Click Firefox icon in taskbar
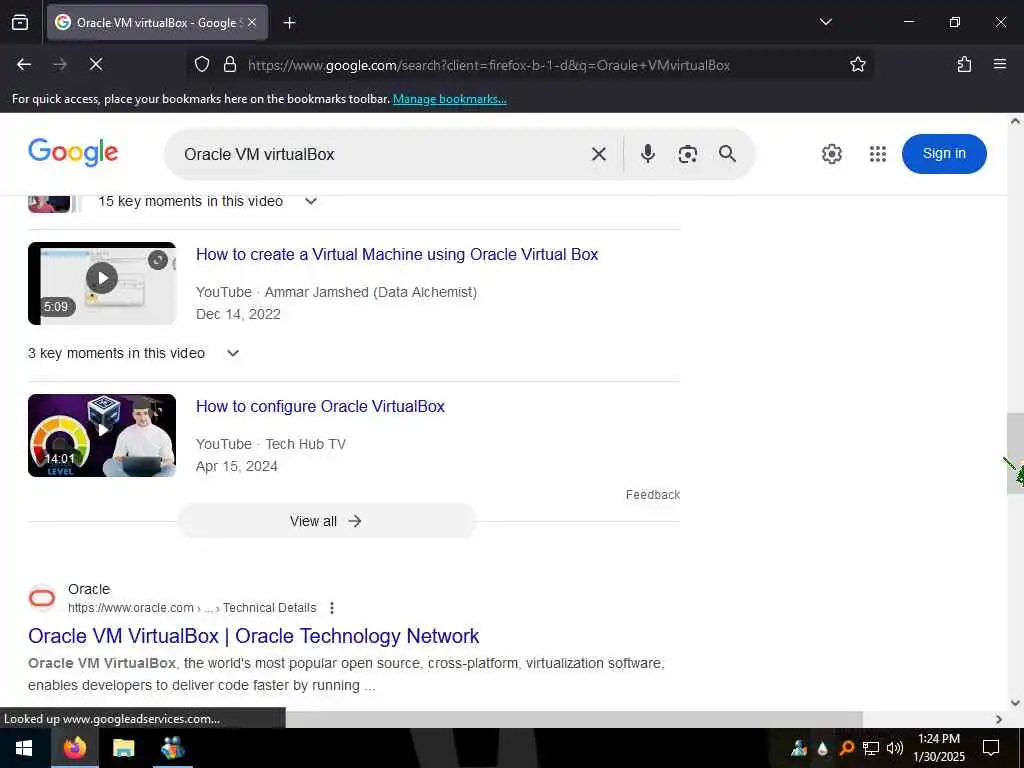The width and height of the screenshot is (1024, 768). coord(74,748)
